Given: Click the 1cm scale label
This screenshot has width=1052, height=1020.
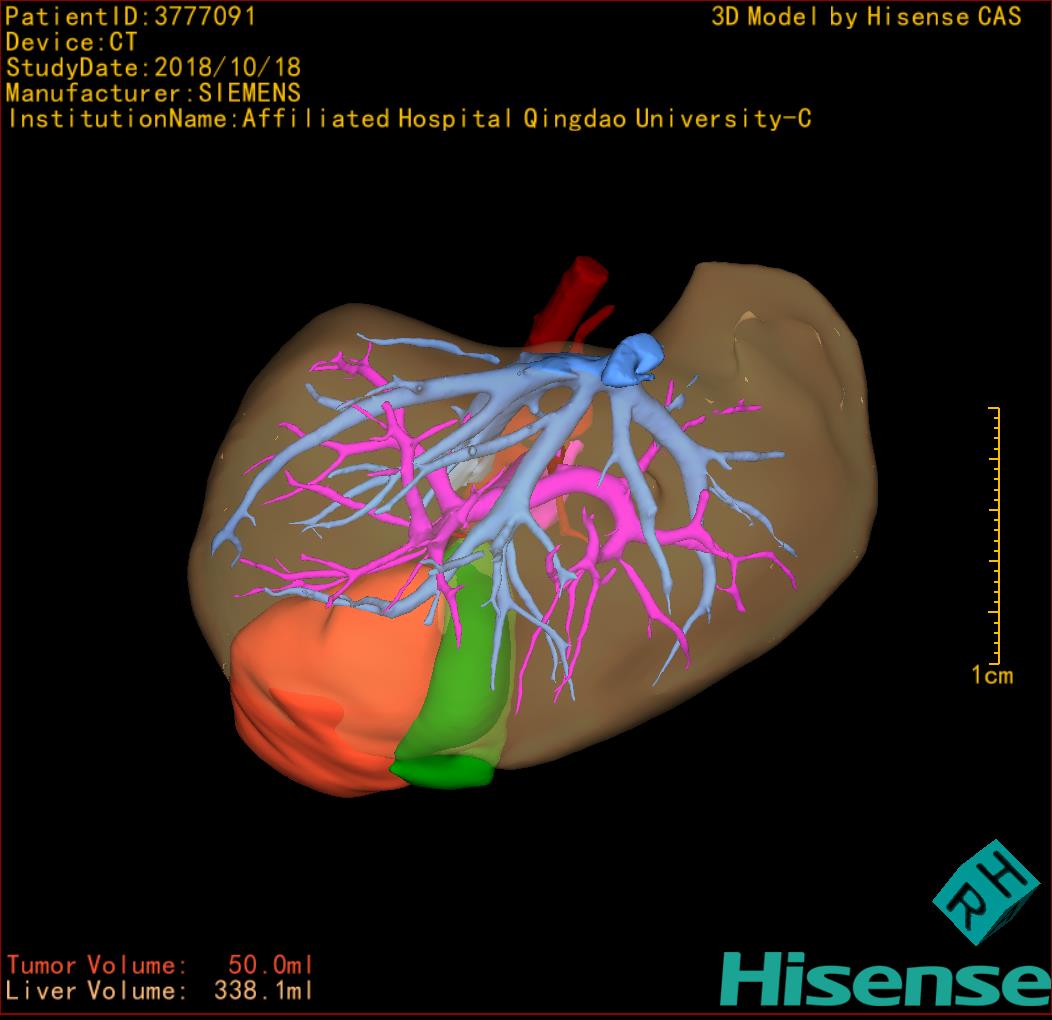Looking at the screenshot, I should tap(992, 675).
